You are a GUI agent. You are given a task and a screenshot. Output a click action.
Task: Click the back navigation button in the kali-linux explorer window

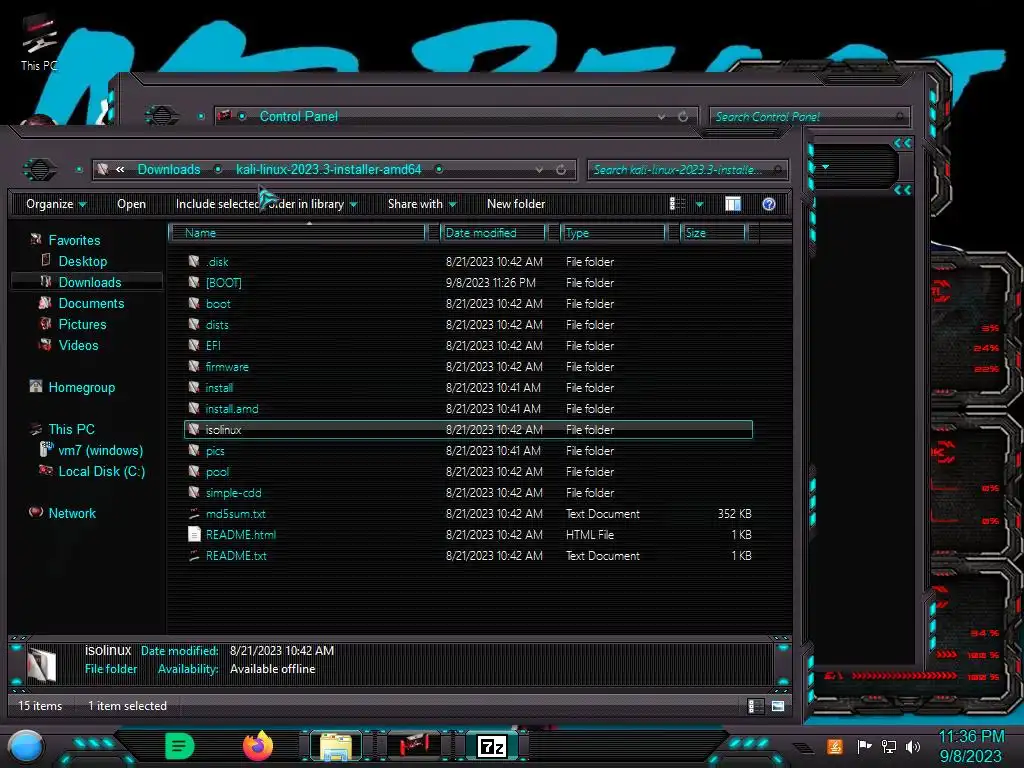(x=40, y=170)
